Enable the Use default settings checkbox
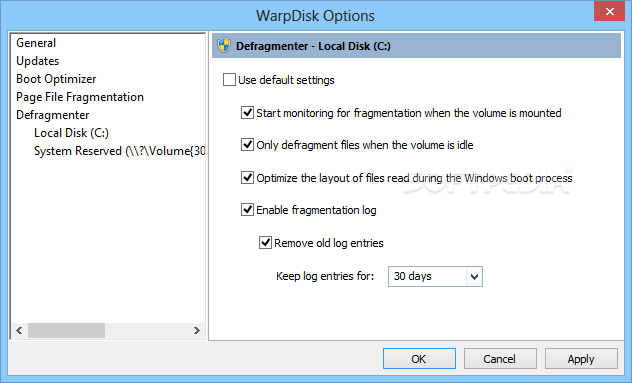This screenshot has height=383, width=632. tap(229, 80)
